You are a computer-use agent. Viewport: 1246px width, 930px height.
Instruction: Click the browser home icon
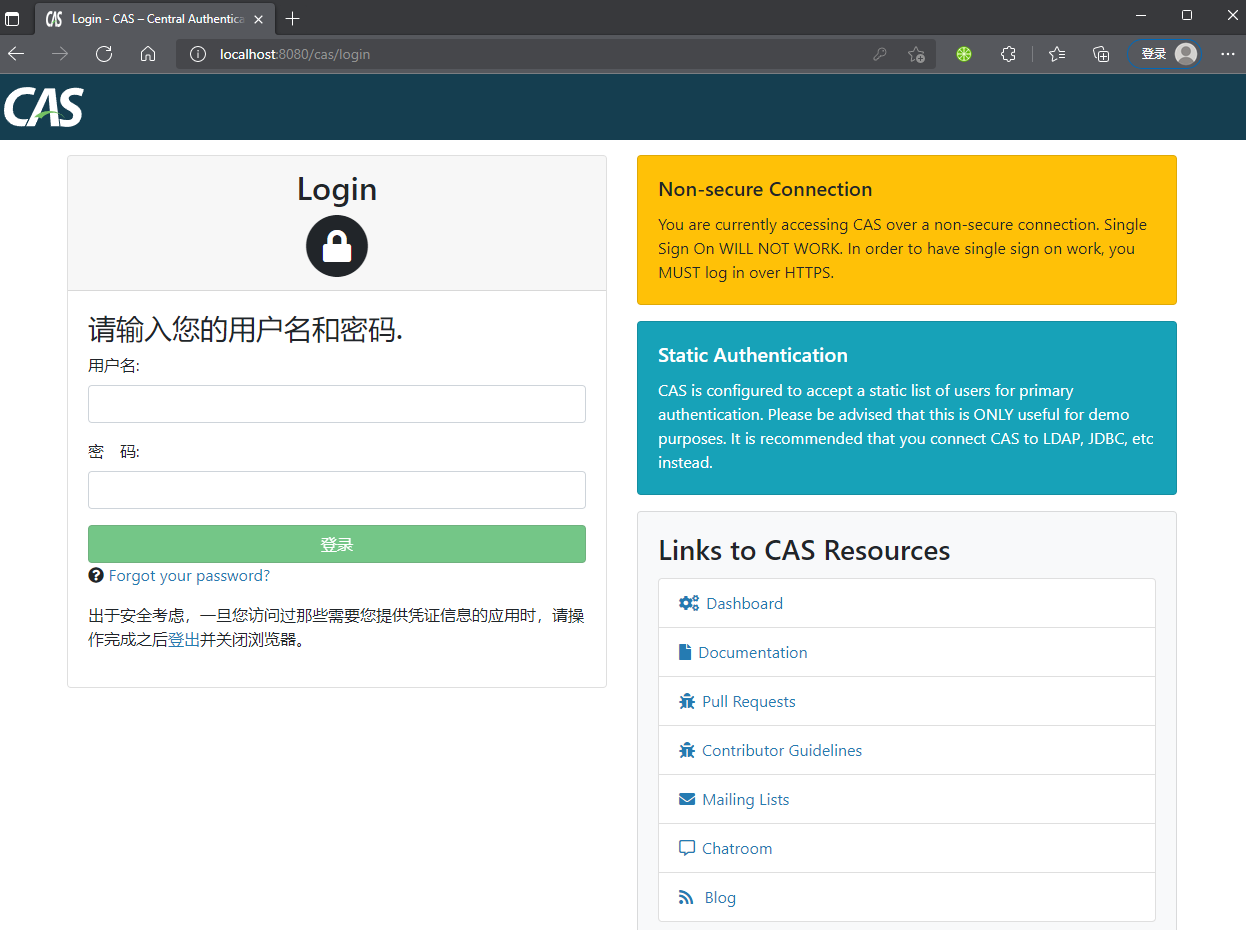pyautogui.click(x=148, y=54)
